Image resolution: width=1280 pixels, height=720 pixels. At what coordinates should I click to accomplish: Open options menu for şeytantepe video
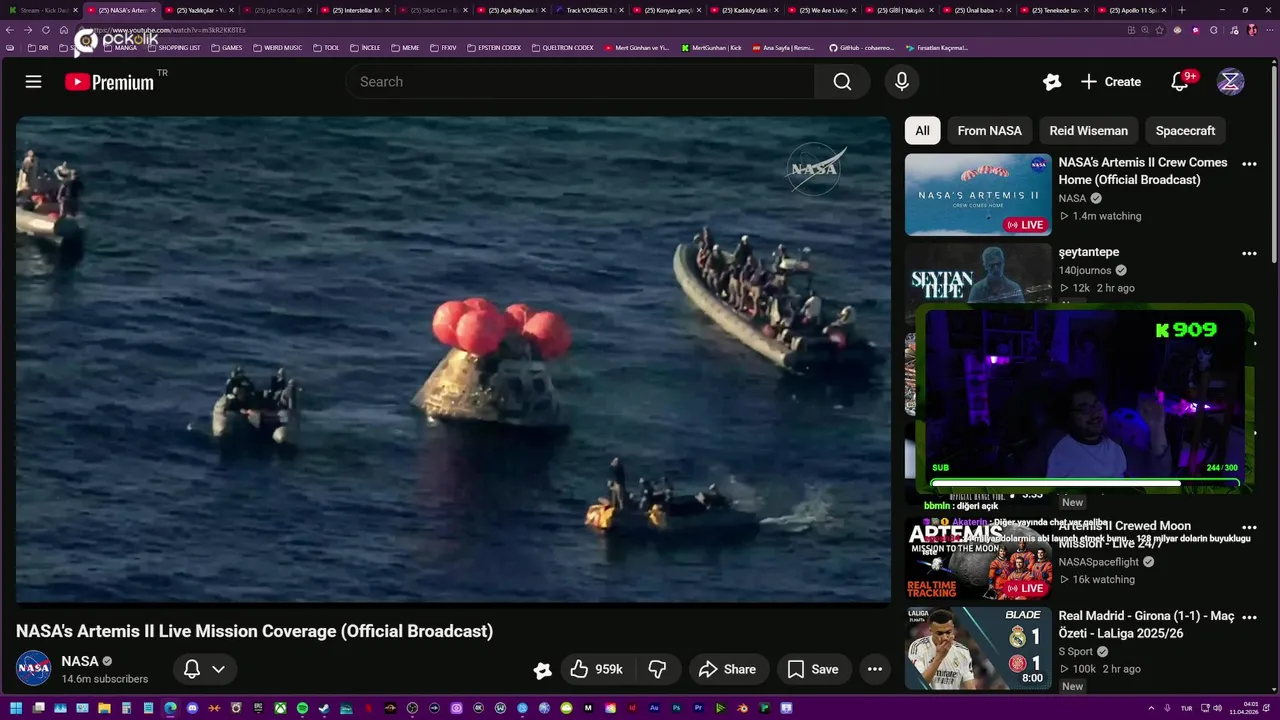[x=1249, y=254]
